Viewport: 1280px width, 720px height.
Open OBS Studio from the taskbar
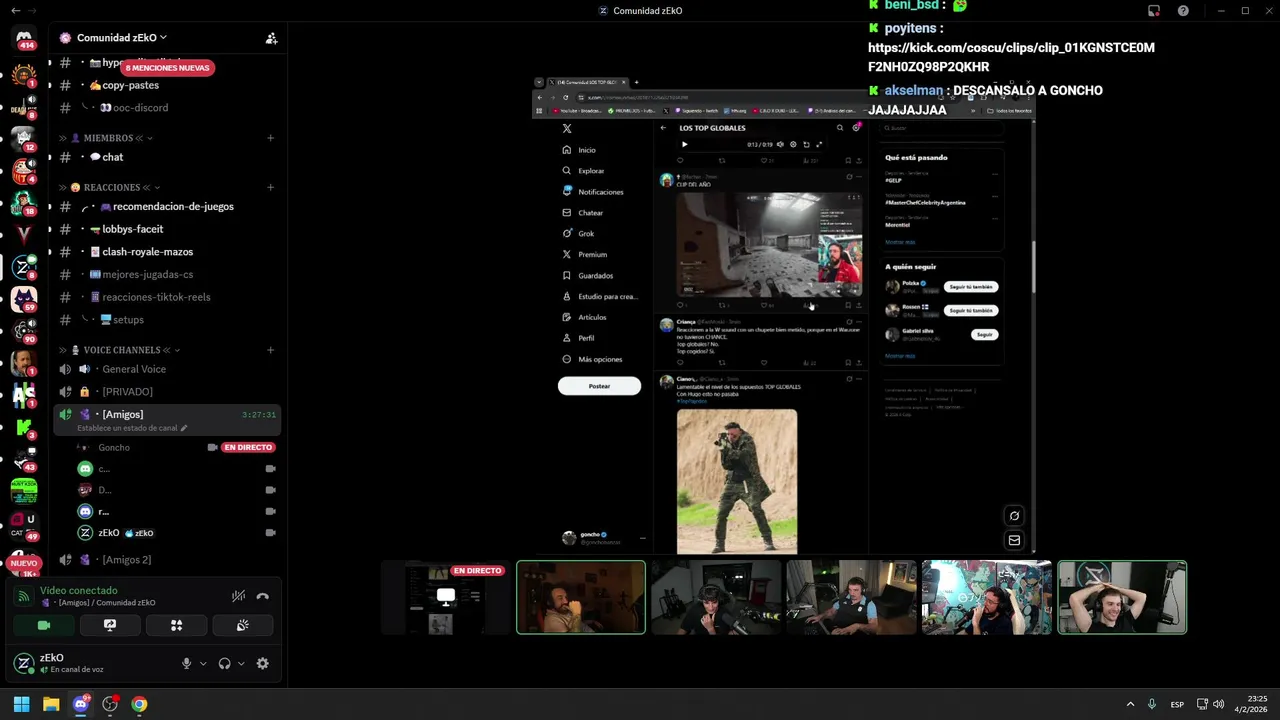(110, 704)
